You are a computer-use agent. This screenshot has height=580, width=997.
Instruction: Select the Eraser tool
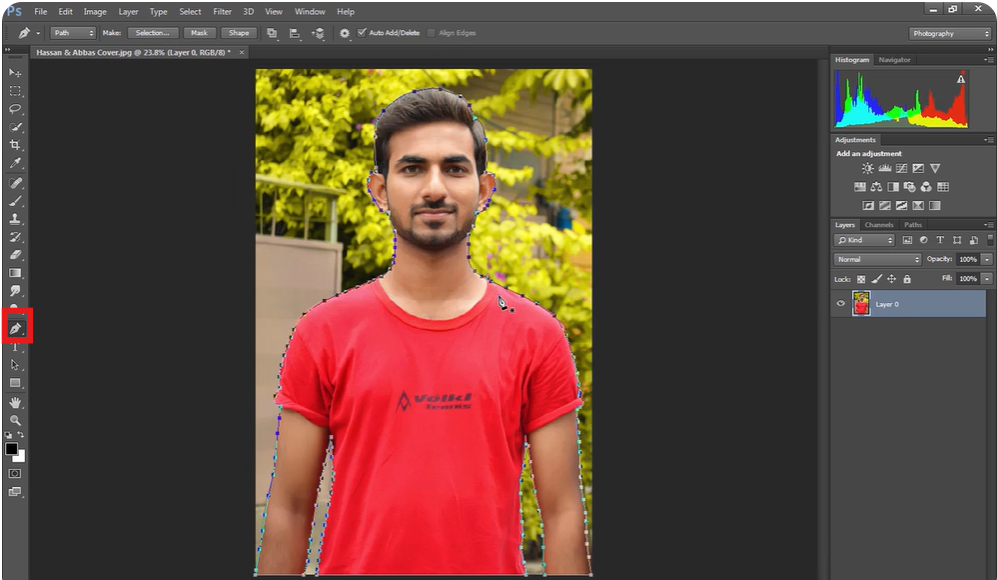coord(15,254)
